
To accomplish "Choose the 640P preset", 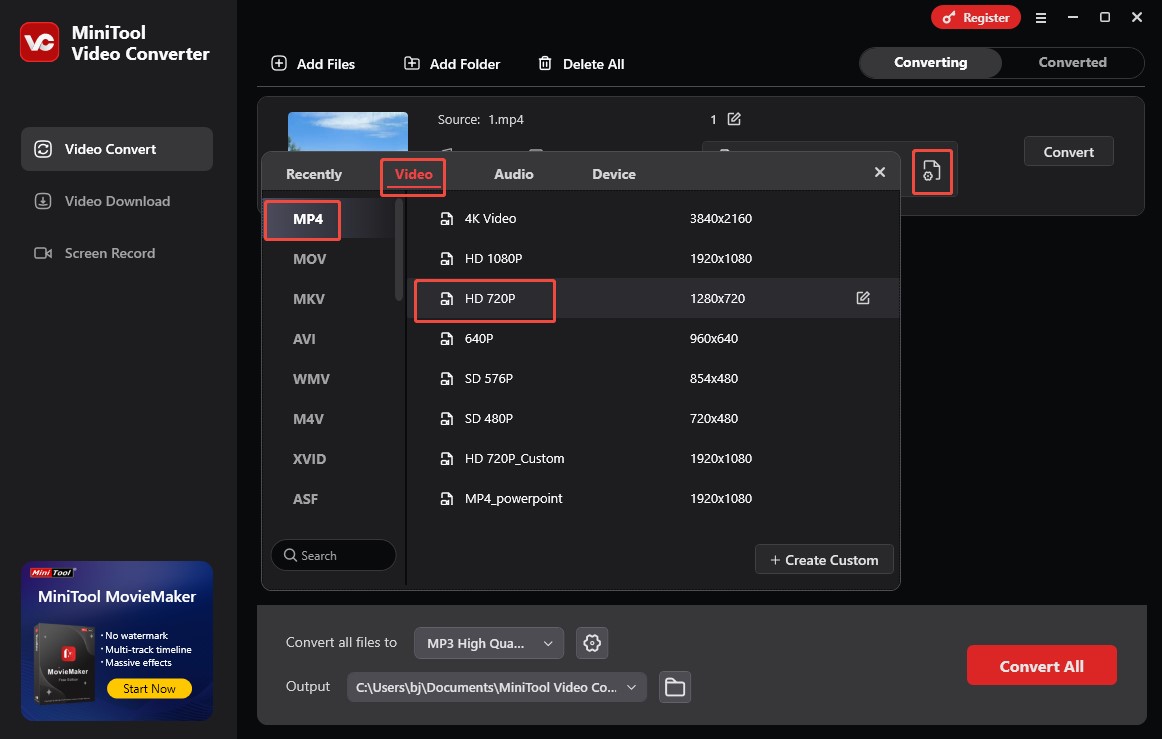I will (x=654, y=339).
